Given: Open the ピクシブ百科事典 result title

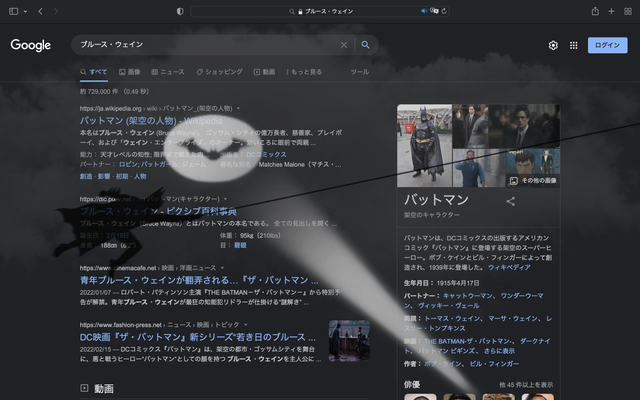Looking at the screenshot, I should coord(158,211).
